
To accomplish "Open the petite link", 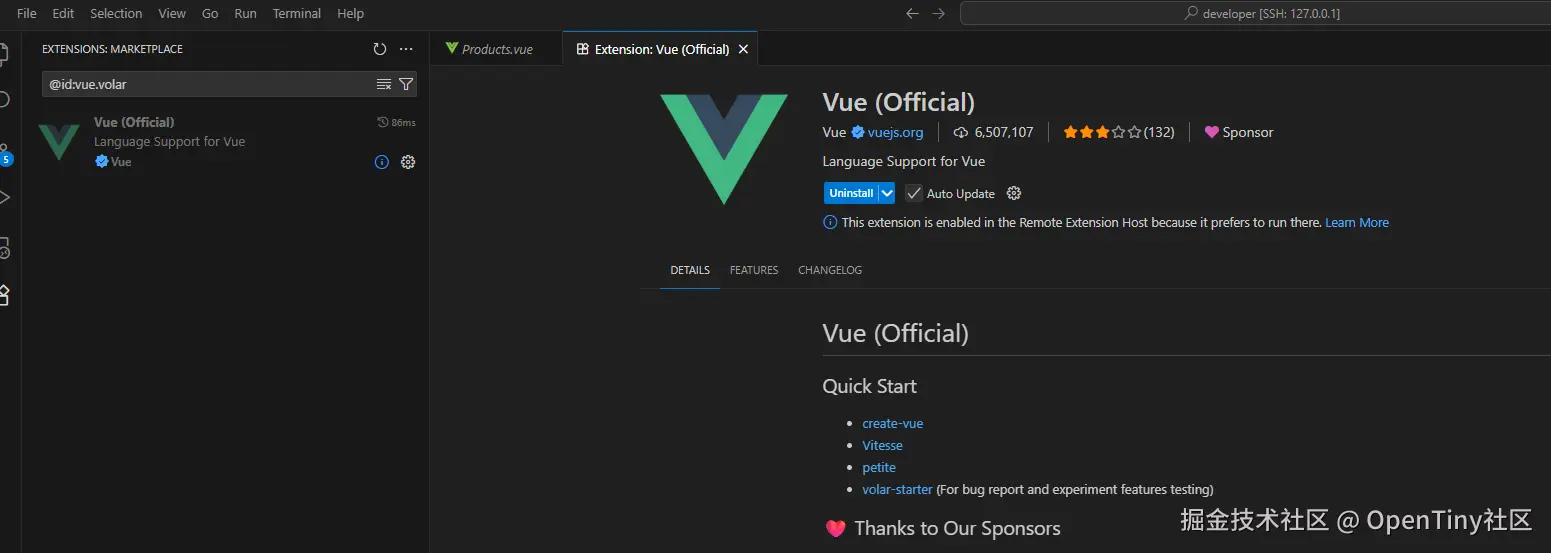I will coord(879,467).
